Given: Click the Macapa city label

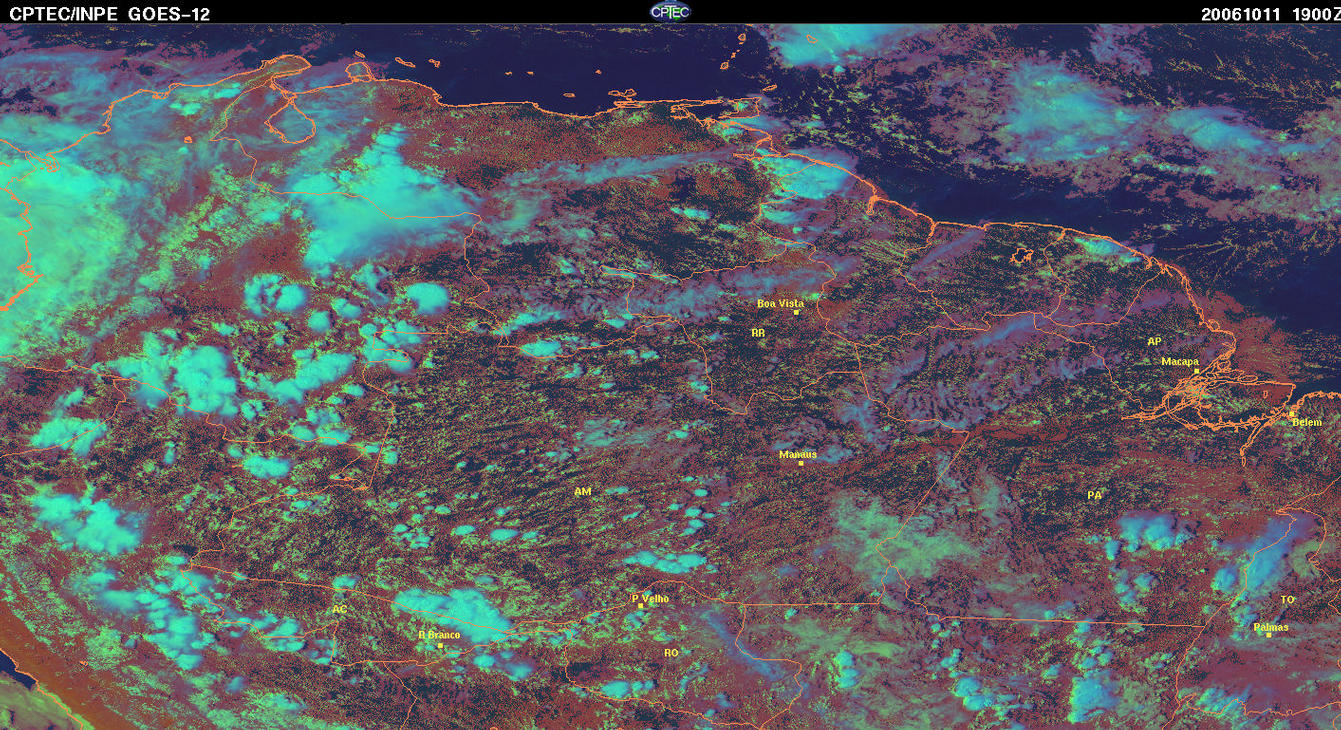Looking at the screenshot, I should 1180,361.
